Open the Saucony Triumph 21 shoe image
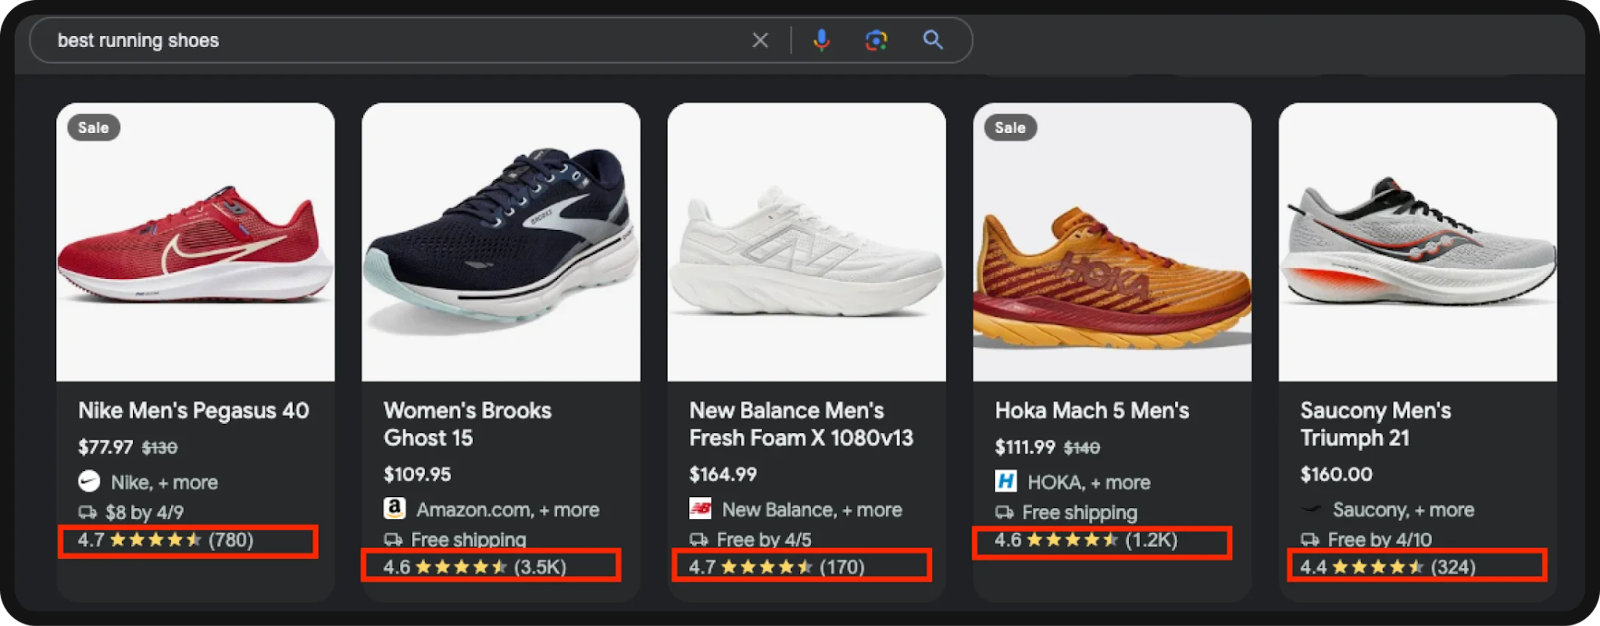The width and height of the screenshot is (1600, 626). pos(1418,242)
